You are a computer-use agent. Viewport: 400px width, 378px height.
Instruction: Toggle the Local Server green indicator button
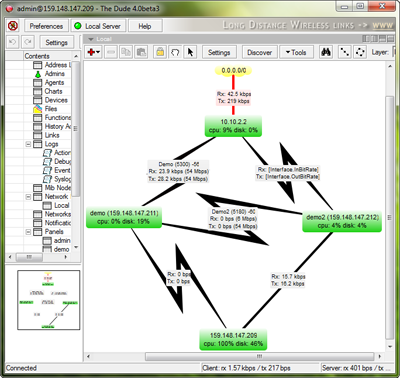[98, 26]
